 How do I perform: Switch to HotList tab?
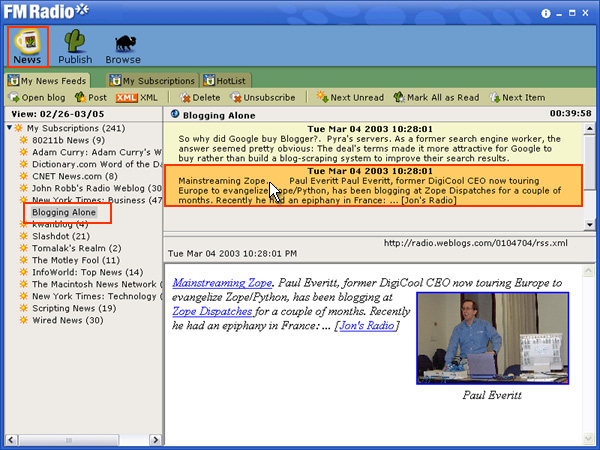(x=225, y=81)
